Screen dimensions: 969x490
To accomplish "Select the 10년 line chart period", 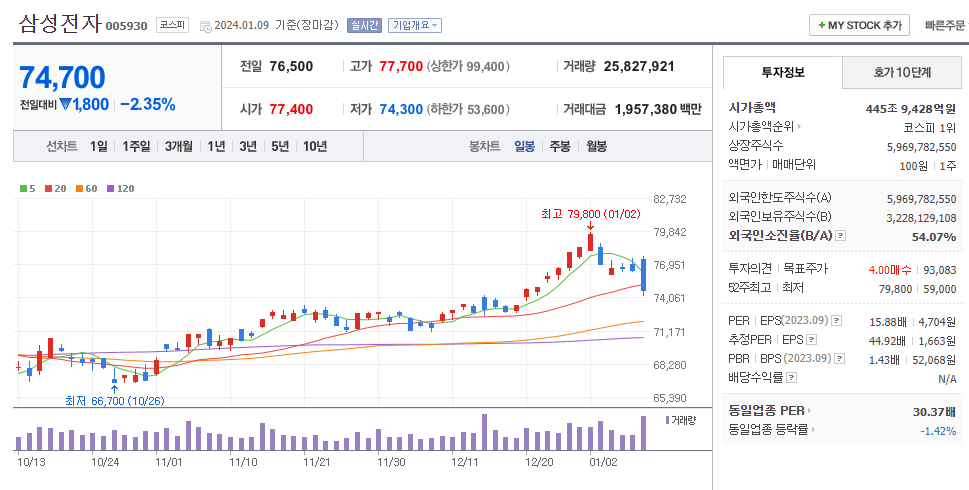I will click(315, 146).
